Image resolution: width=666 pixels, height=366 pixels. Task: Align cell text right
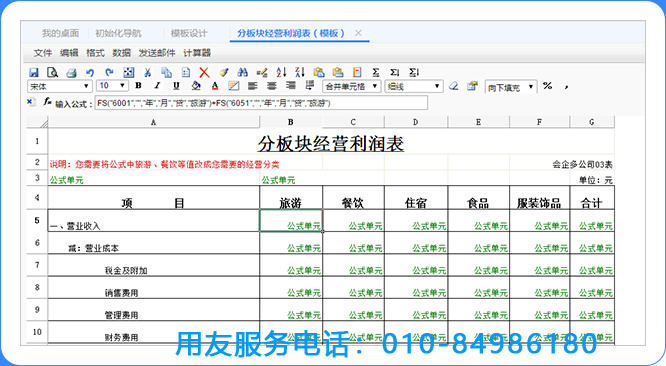291,86
